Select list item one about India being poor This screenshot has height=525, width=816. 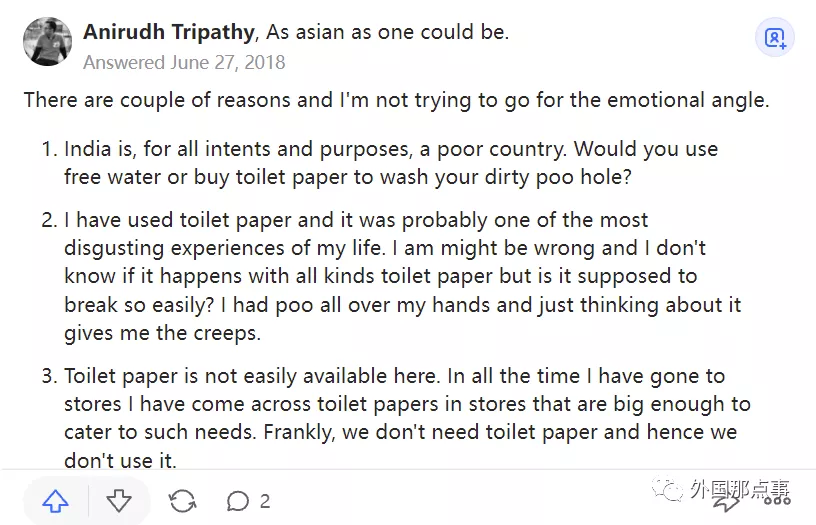[x=390, y=163]
